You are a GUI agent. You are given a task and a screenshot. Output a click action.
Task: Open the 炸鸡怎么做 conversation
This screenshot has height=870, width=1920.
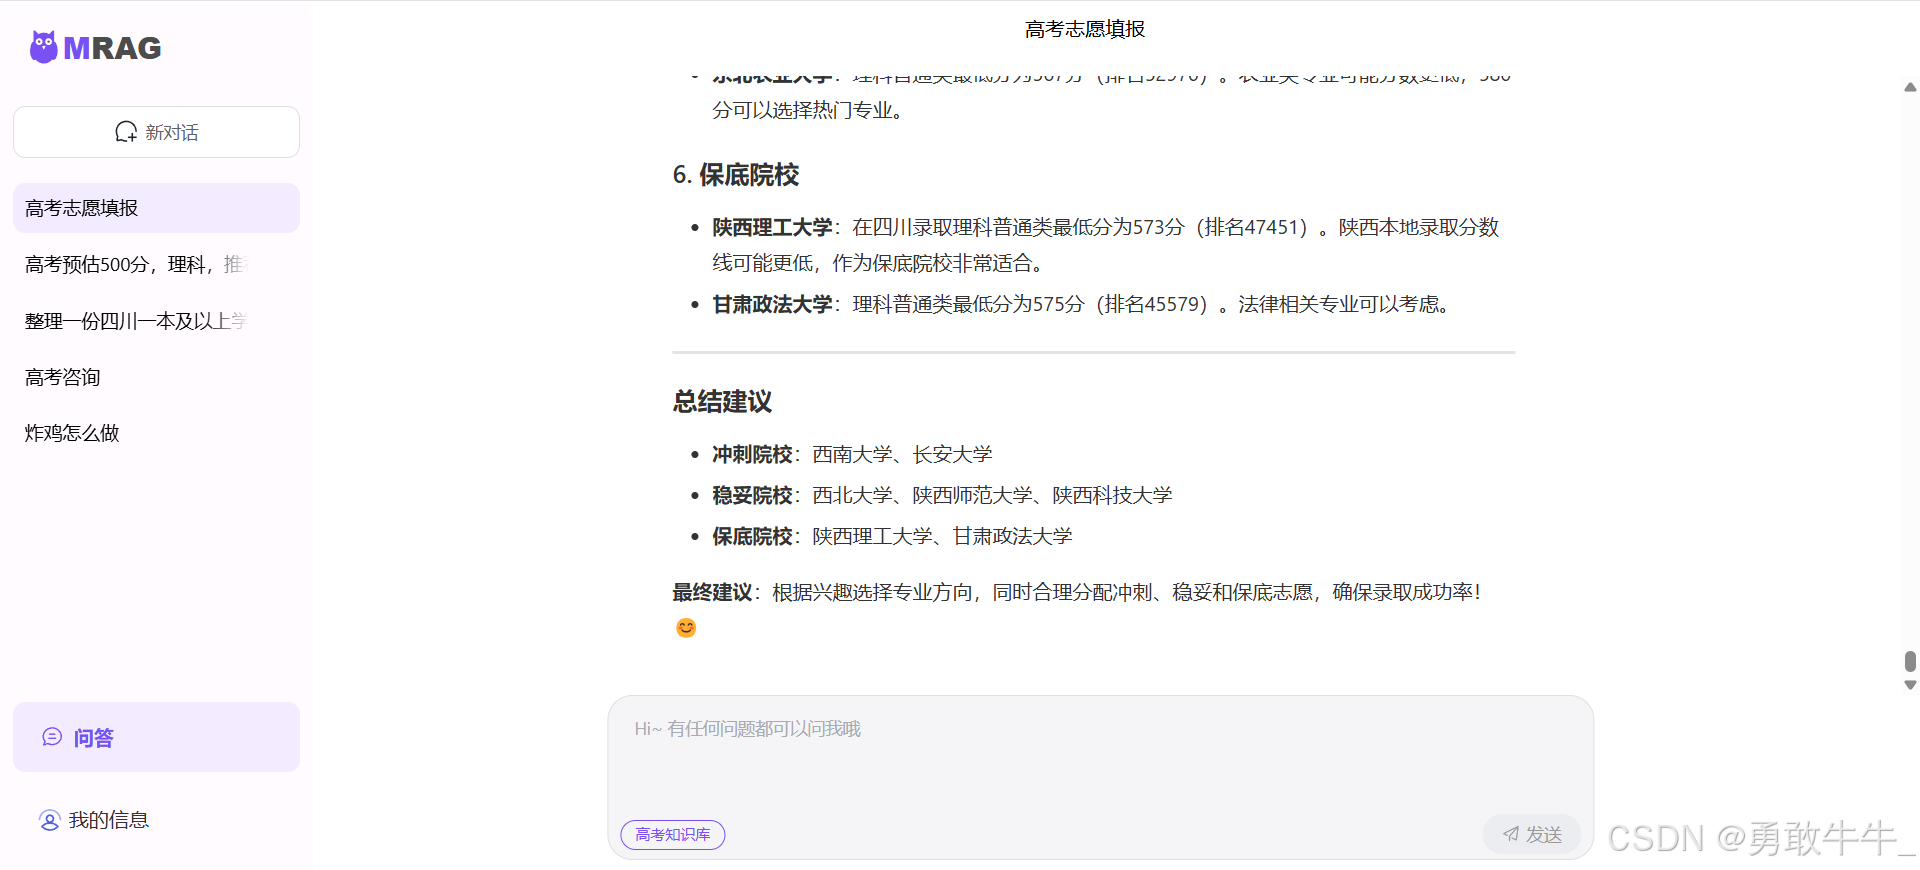pos(156,433)
